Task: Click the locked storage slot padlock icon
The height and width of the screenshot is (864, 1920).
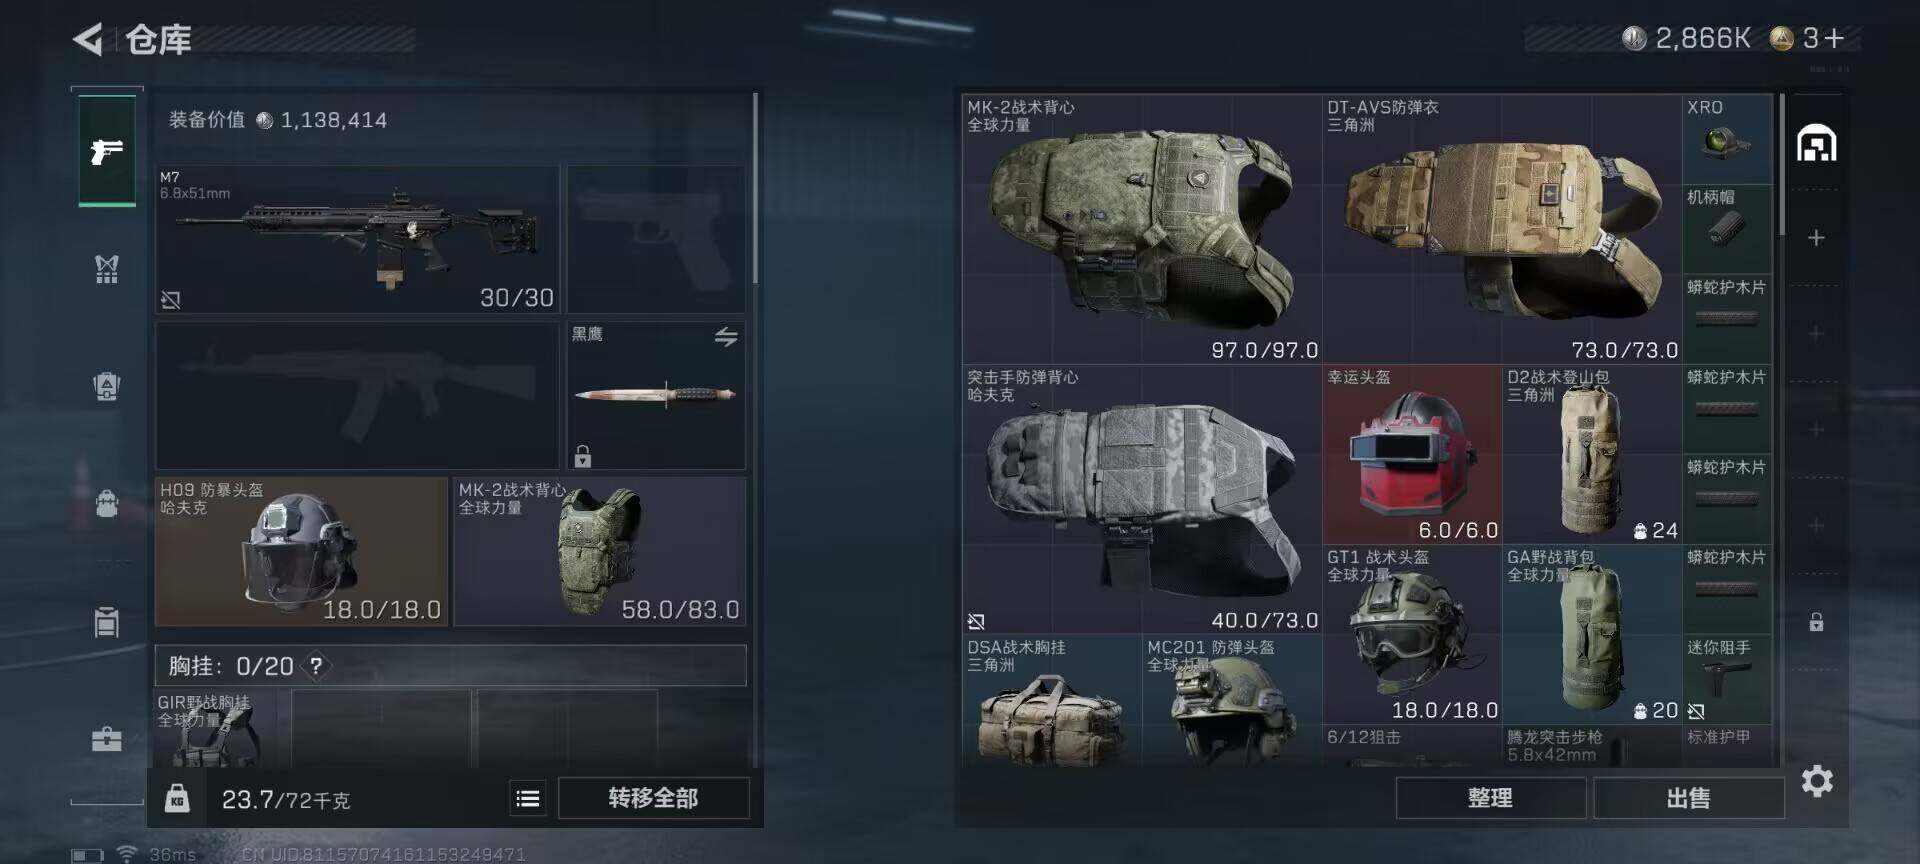Action: [1816, 622]
